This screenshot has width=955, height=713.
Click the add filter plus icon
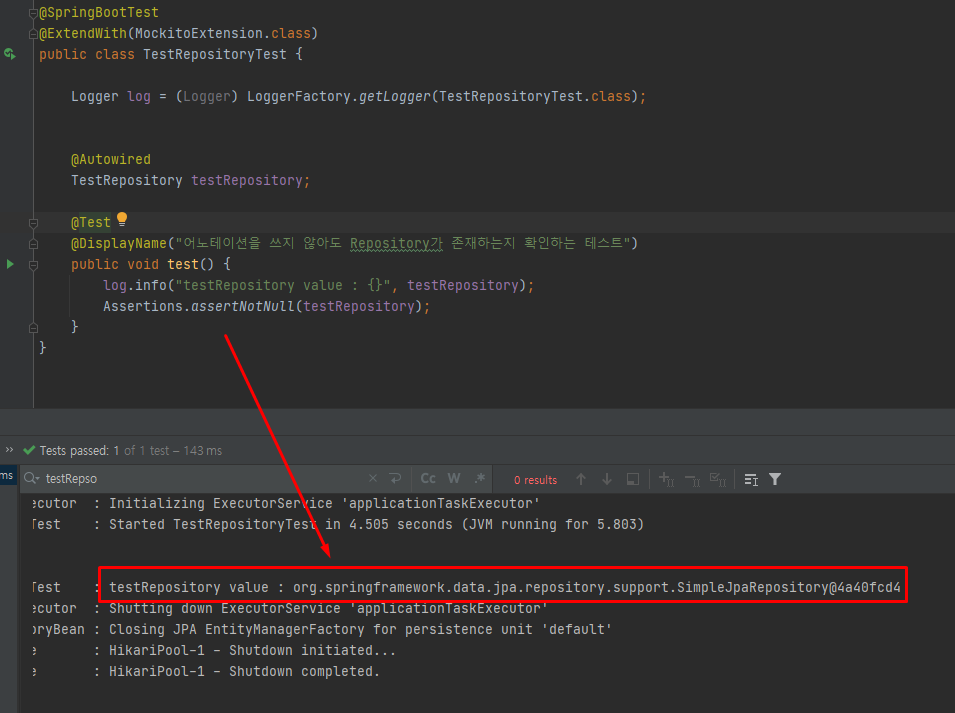tap(664, 478)
